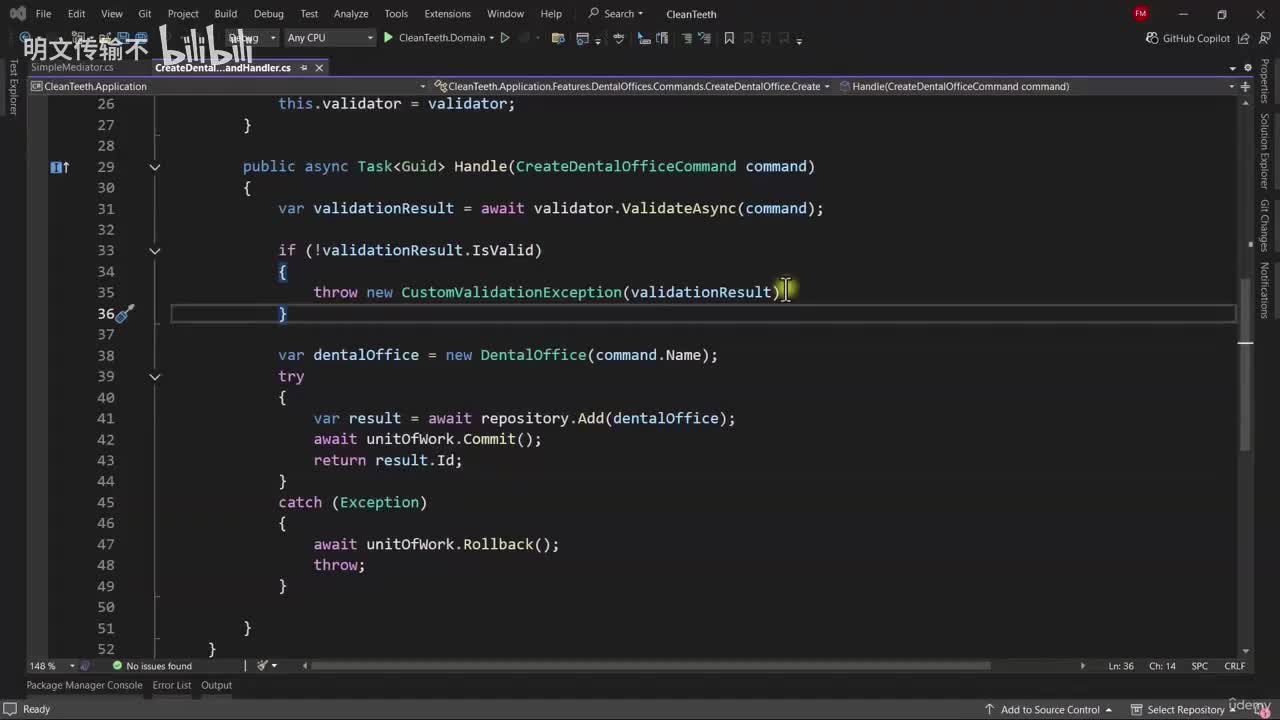The height and width of the screenshot is (720, 1280).
Task: Open the tab list overflow arrow
Action: [x=1232, y=68]
